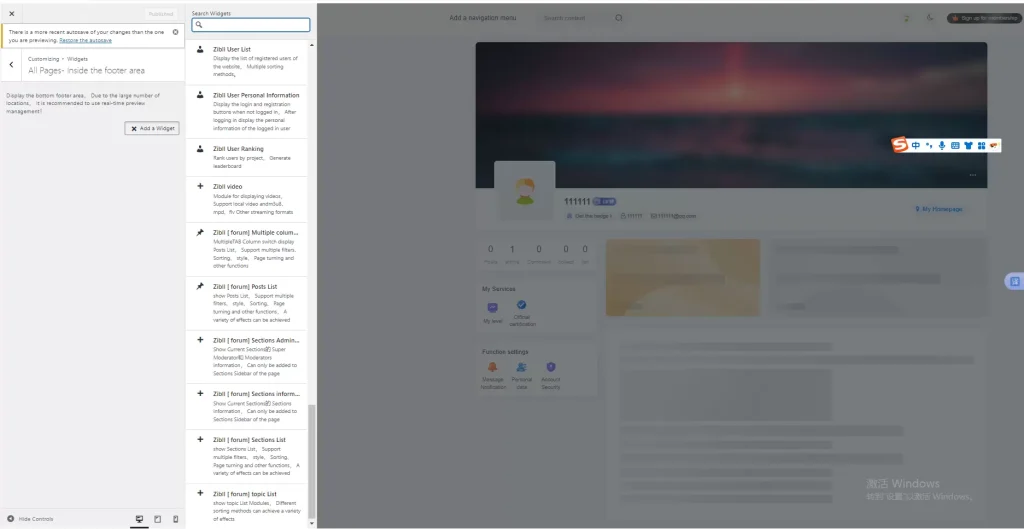
Task: Add the Zibll video widget
Action: tap(247, 199)
